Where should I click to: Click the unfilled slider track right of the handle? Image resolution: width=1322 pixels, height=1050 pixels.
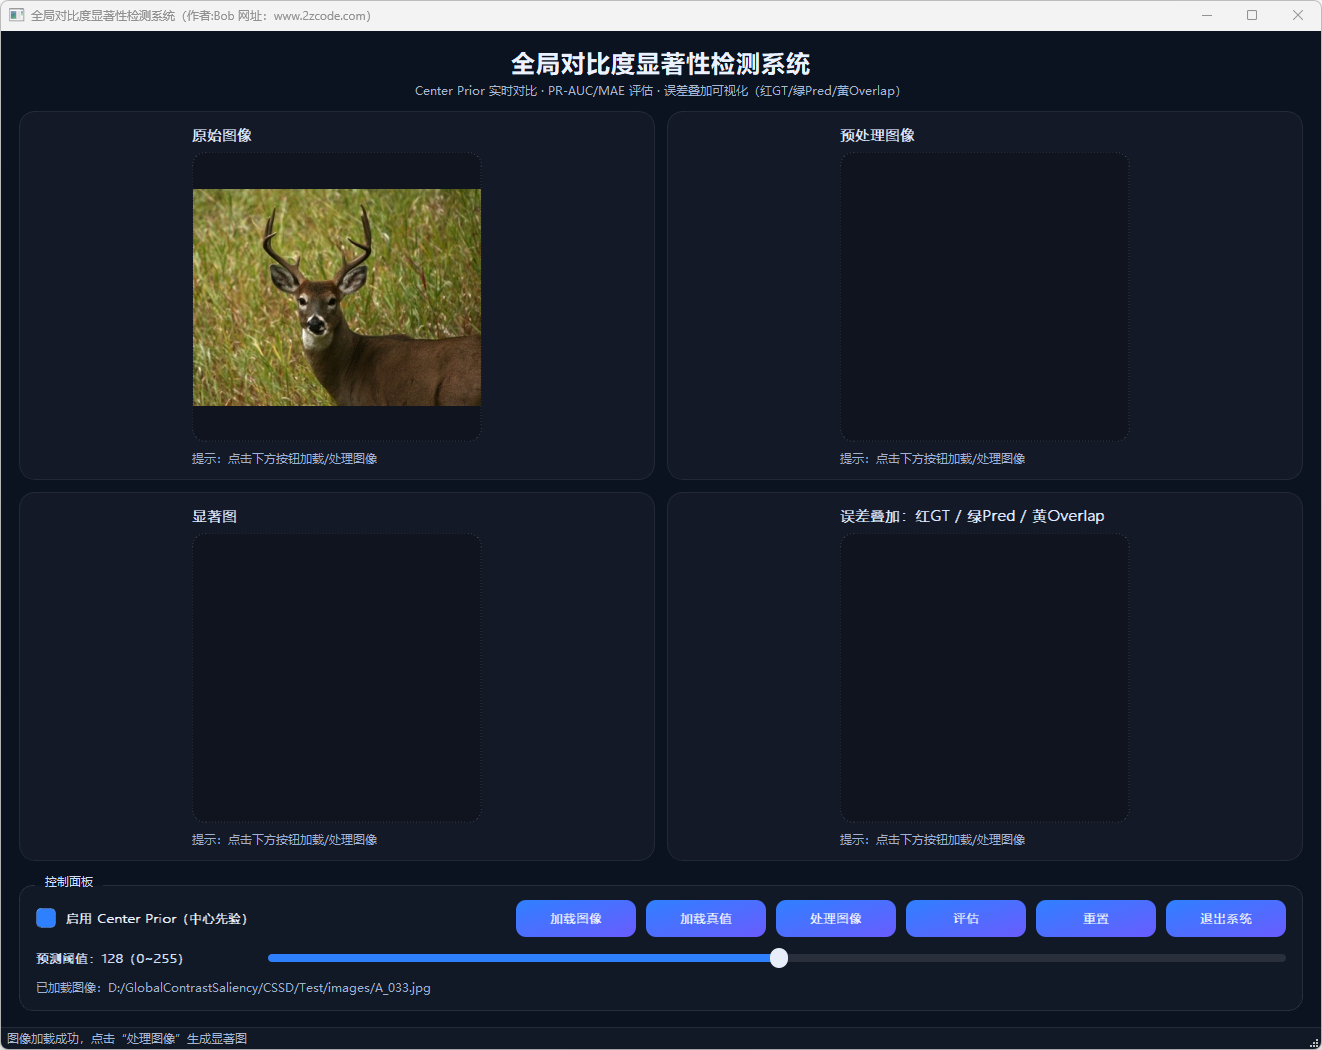click(x=1030, y=958)
